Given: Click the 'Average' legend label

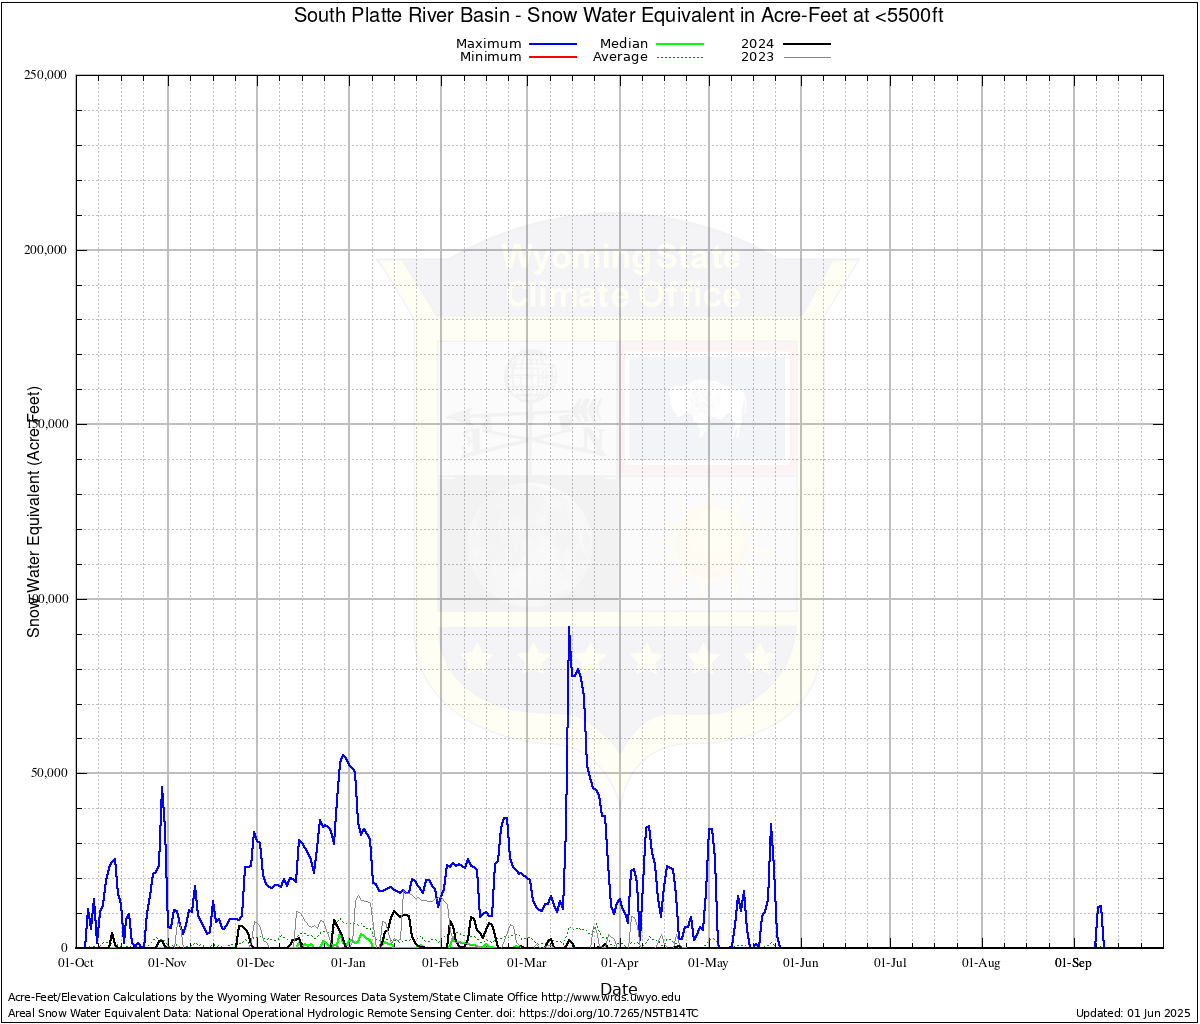Looking at the screenshot, I should click(x=620, y=57).
